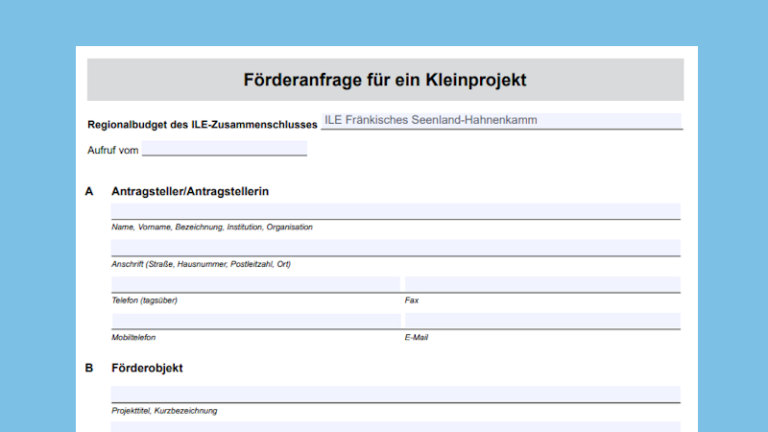Viewport: 768px width, 432px height.
Task: Click the Anschrift address input field
Action: [396, 248]
